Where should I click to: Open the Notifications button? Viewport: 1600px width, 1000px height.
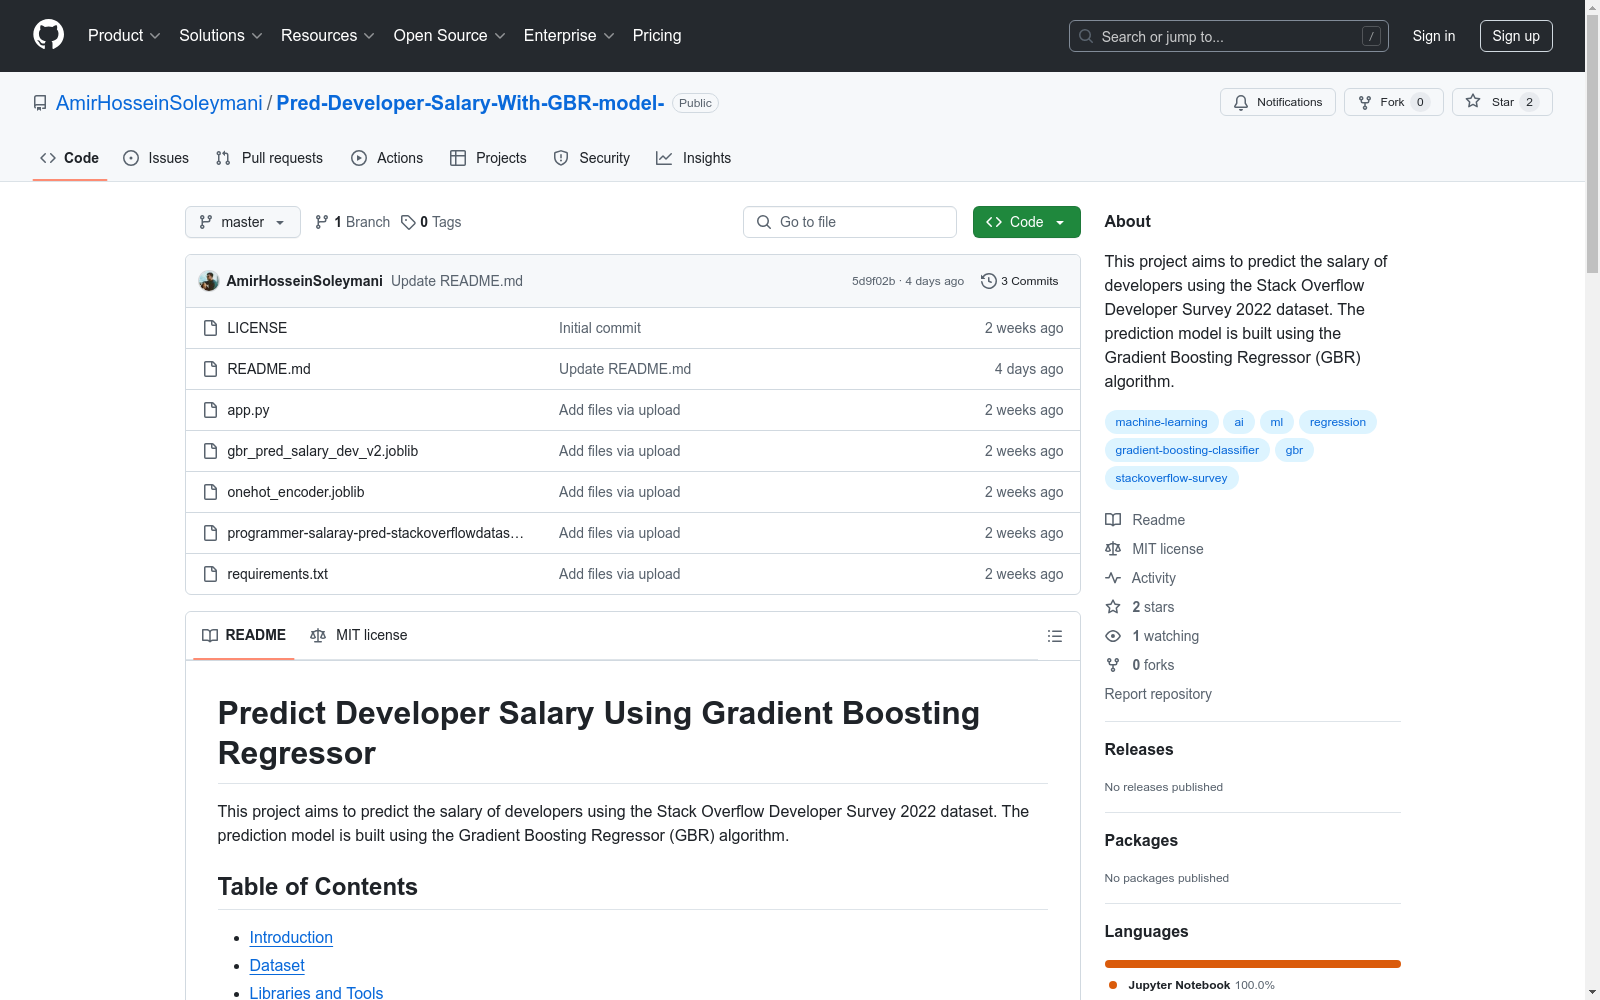[x=1278, y=102]
